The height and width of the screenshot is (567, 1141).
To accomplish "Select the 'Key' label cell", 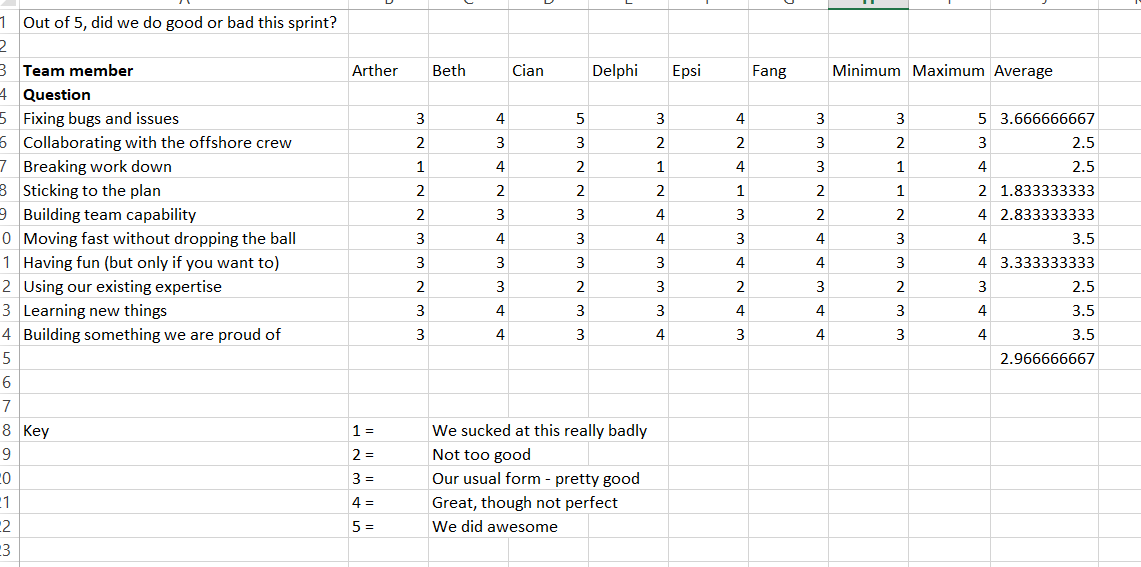I will pos(36,431).
